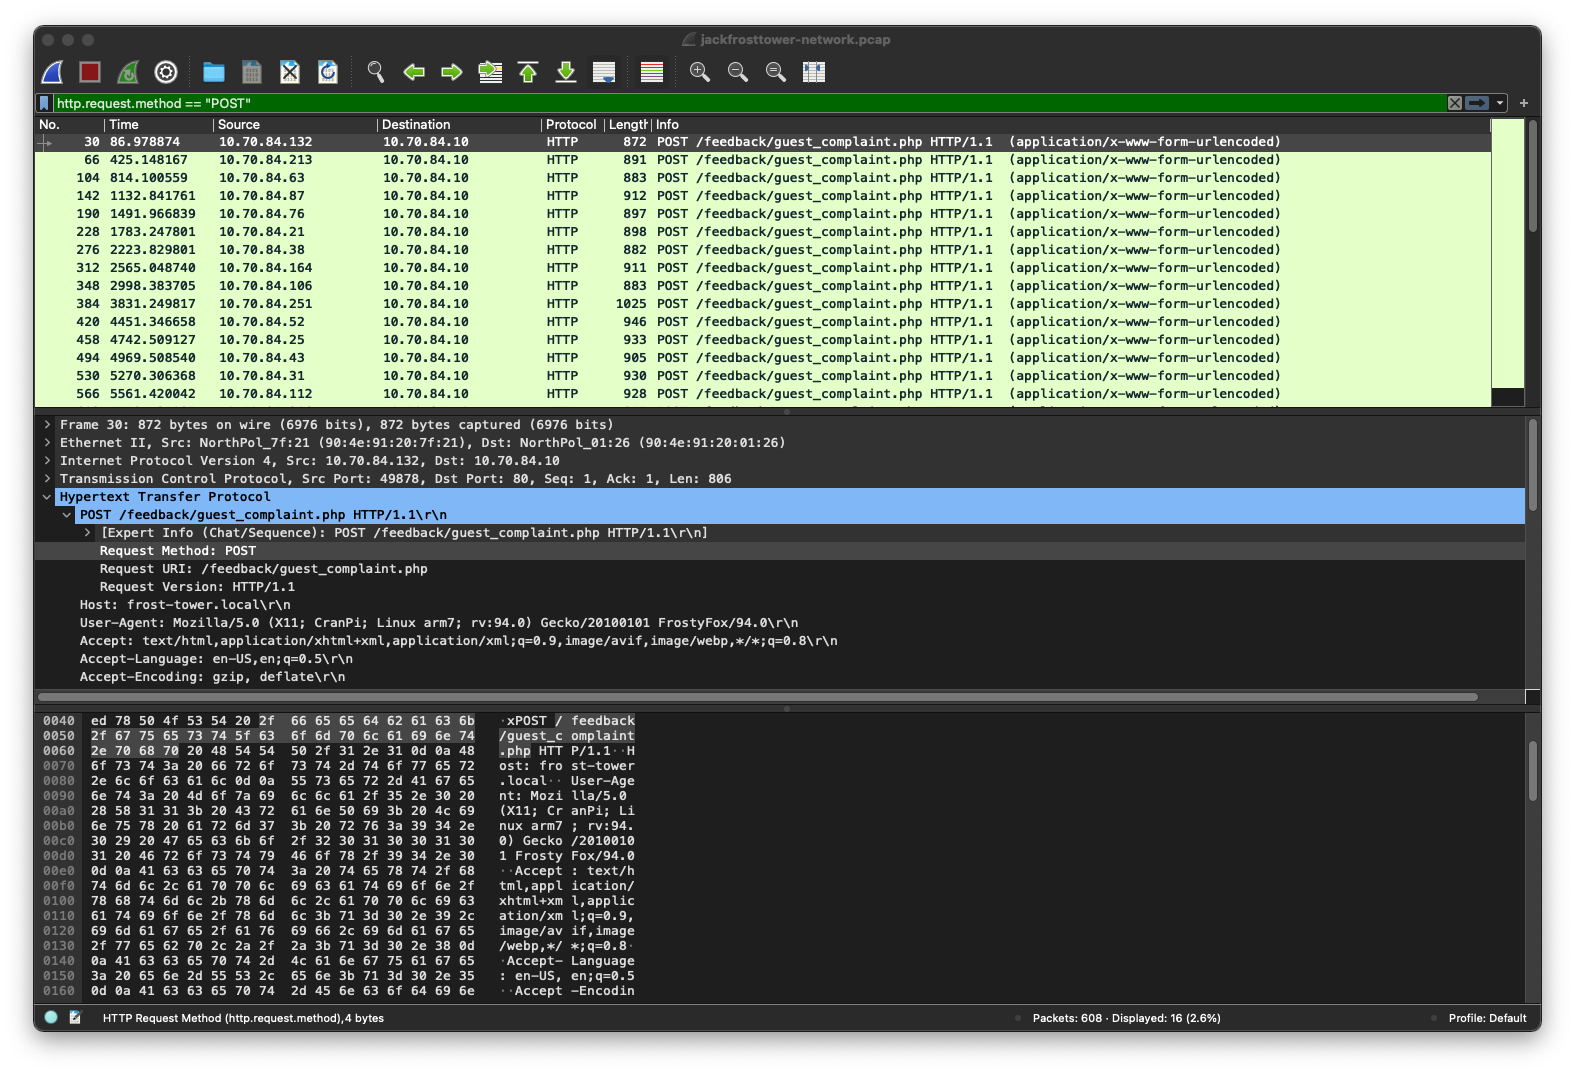Screen dimensions: 1575x1073
Task: Select the Accept-Encoding header line
Action: click(780, 677)
